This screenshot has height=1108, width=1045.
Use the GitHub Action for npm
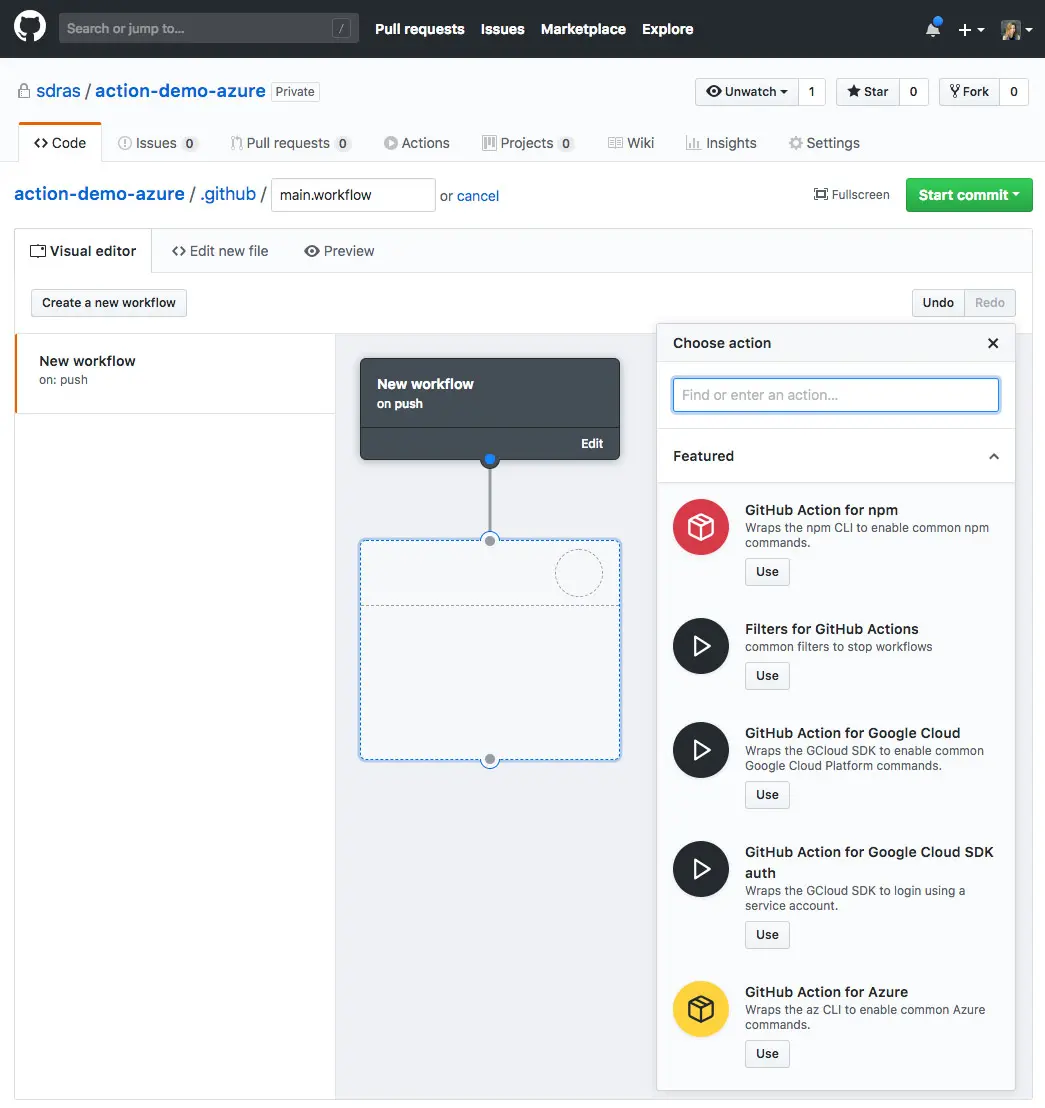[x=767, y=572]
